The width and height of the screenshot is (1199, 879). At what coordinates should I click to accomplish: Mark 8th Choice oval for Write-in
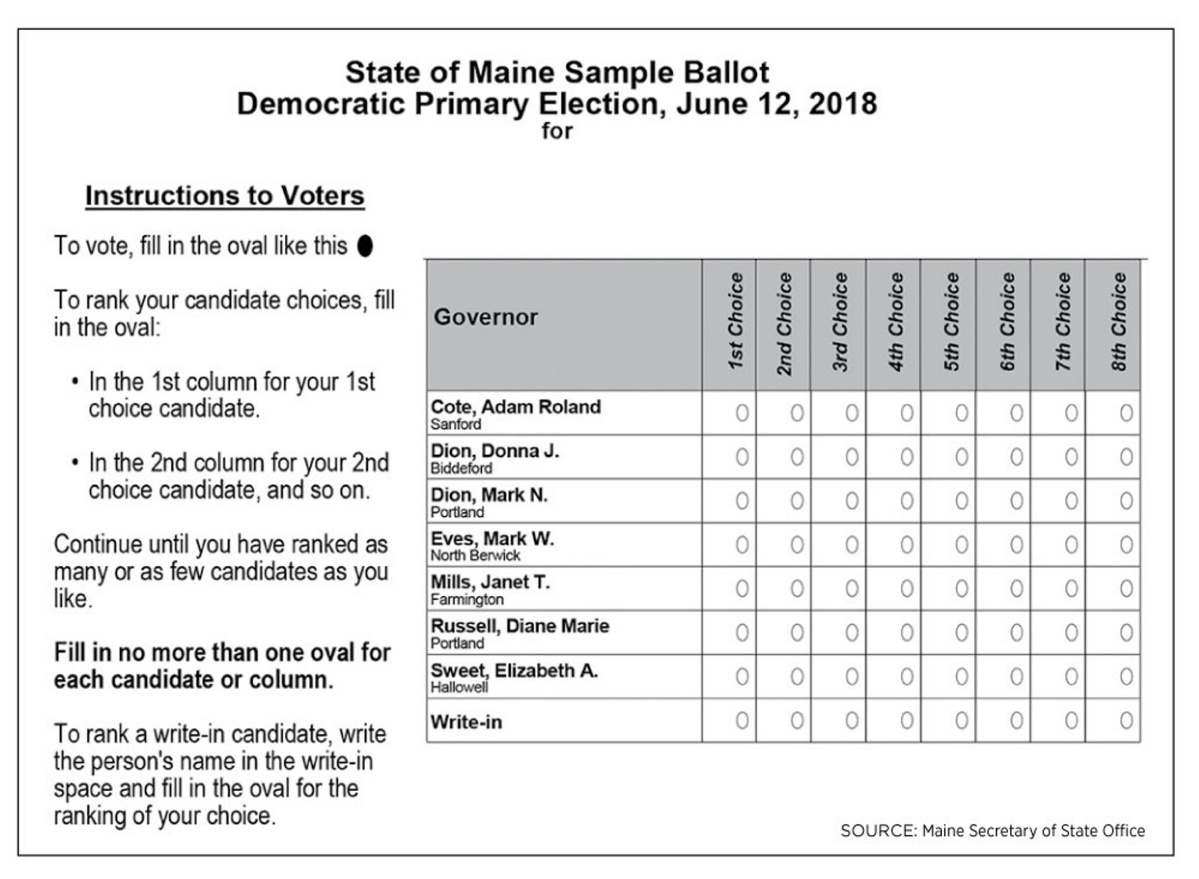coord(1126,720)
